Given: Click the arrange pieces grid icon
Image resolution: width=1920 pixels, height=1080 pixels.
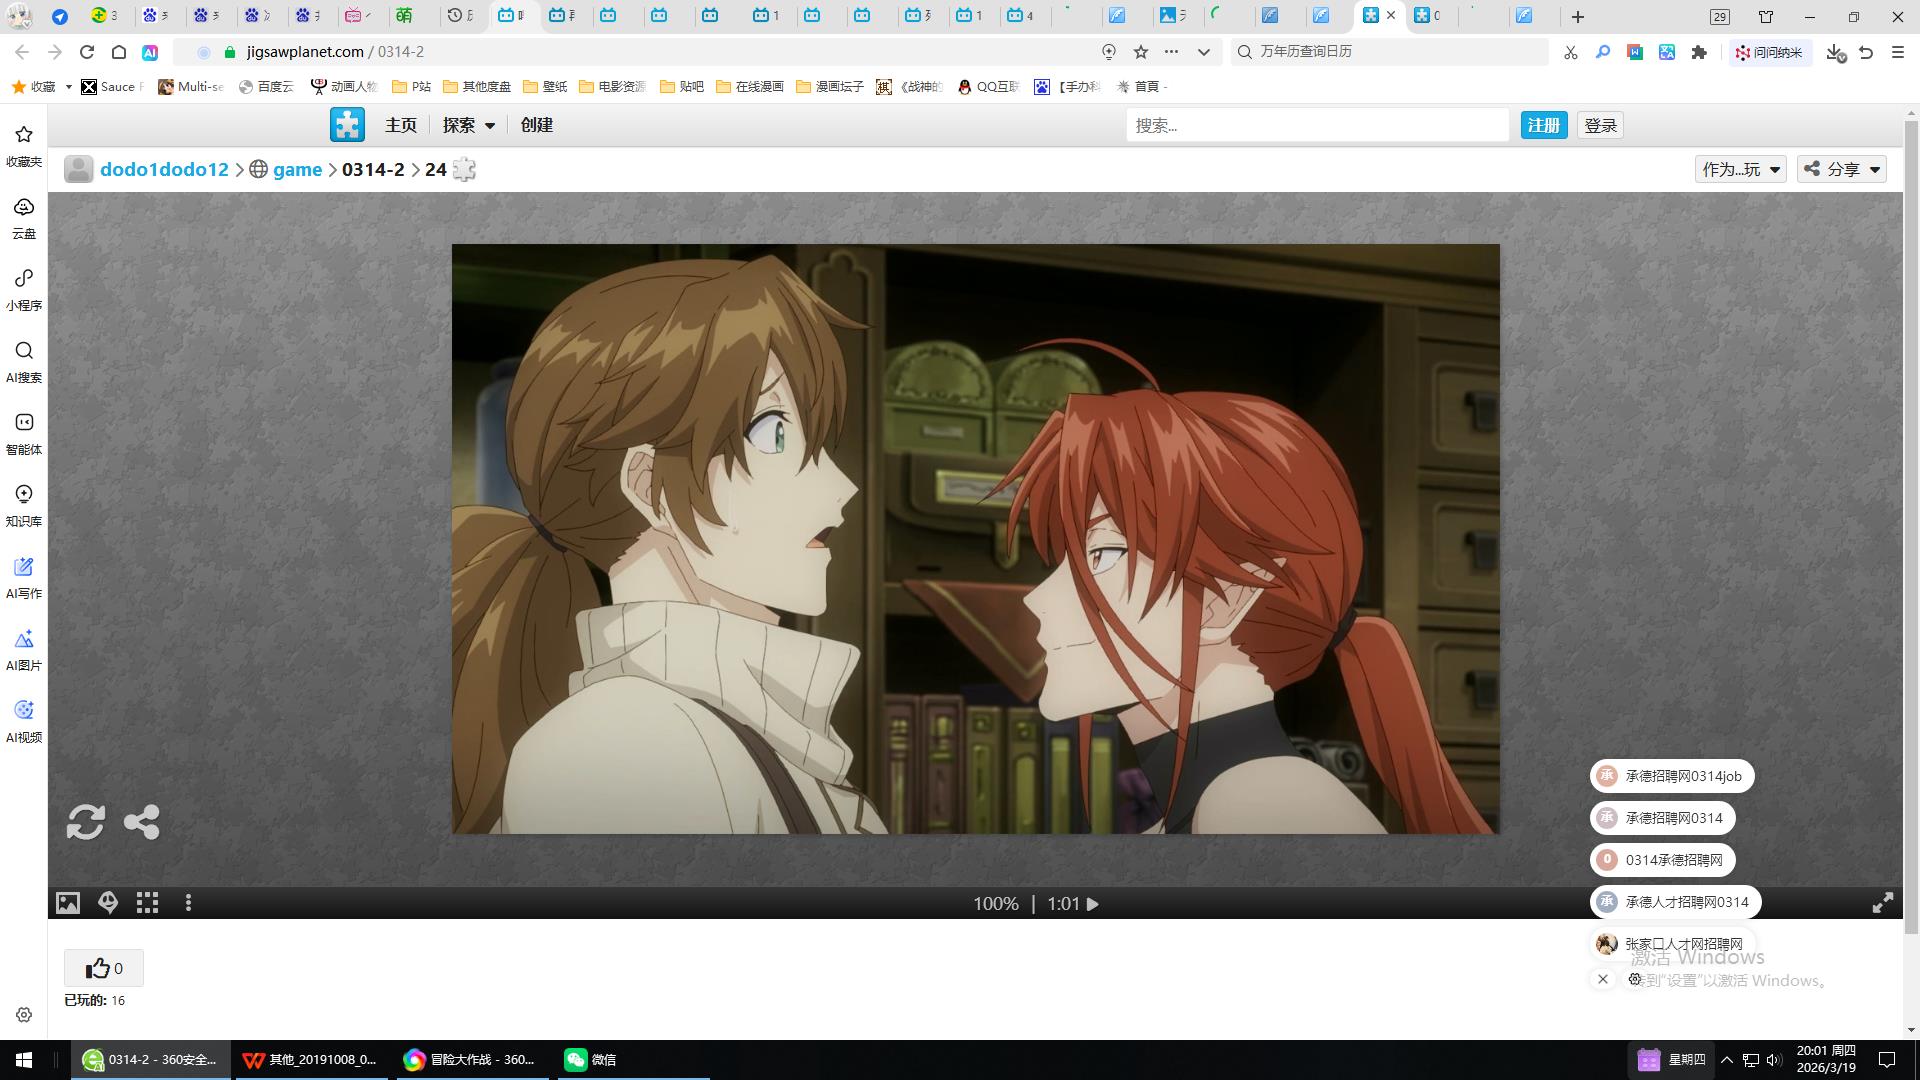Looking at the screenshot, I should (x=148, y=903).
